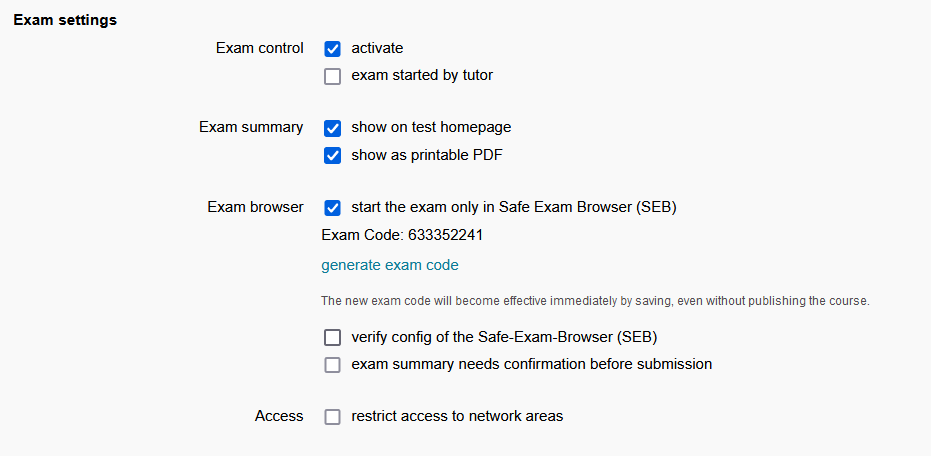Click the Exam browser field label

click(255, 208)
